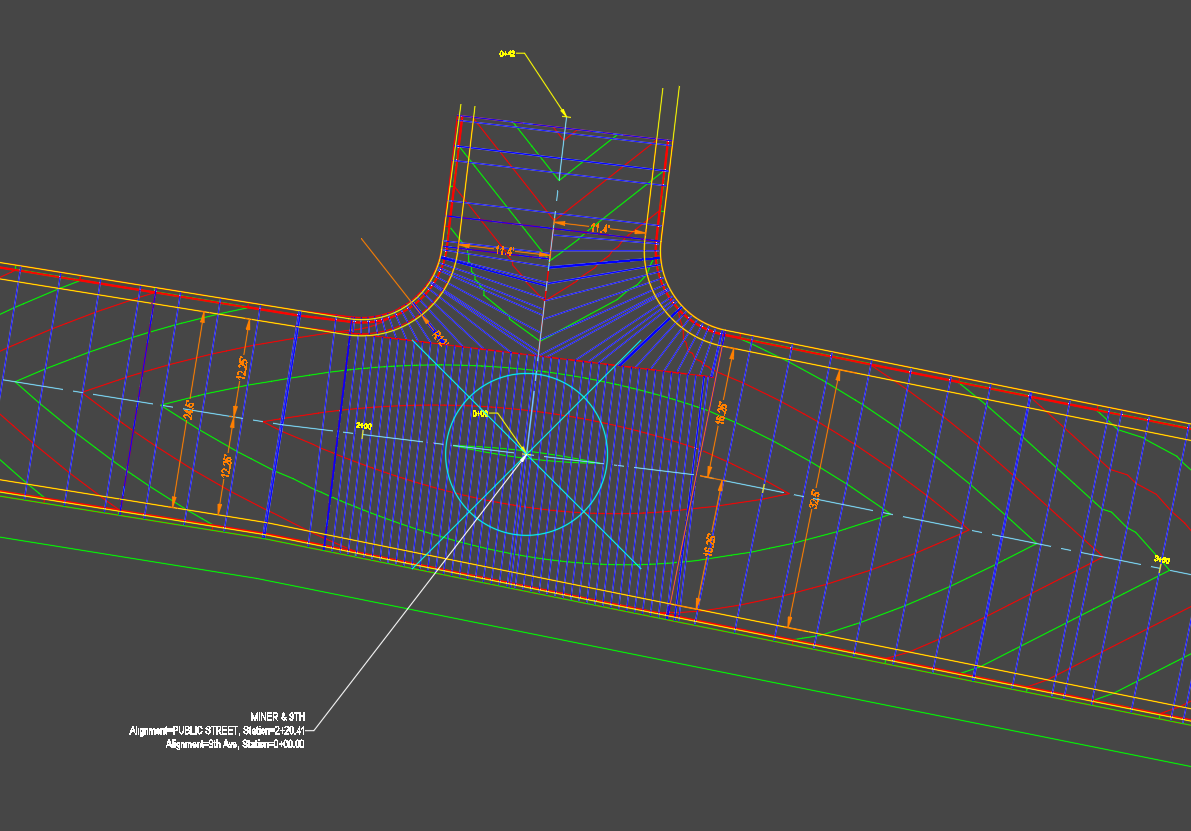Image resolution: width=1191 pixels, height=831 pixels.
Task: Pick the 3+00 station label
Action: pyautogui.click(x=1161, y=560)
